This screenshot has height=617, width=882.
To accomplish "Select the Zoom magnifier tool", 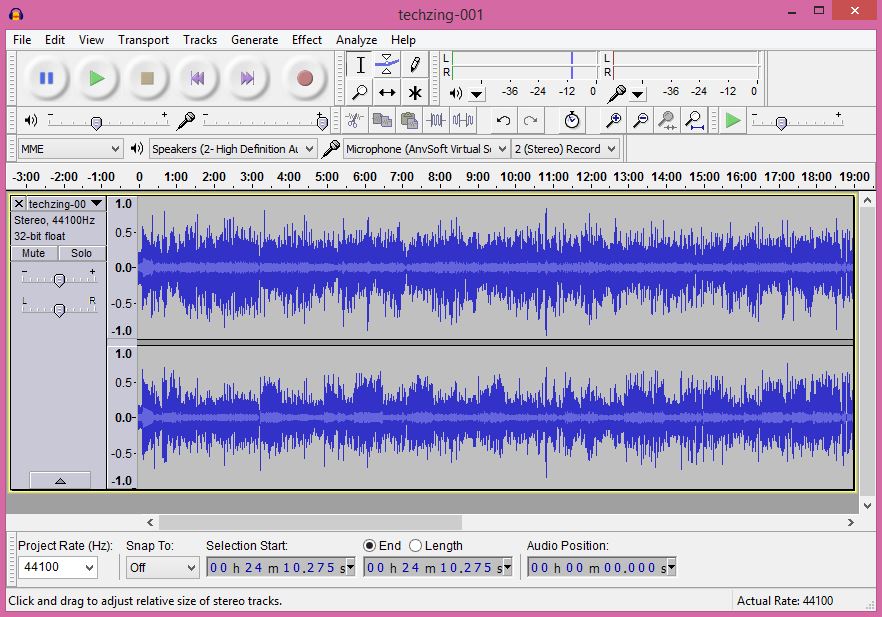I will point(360,92).
